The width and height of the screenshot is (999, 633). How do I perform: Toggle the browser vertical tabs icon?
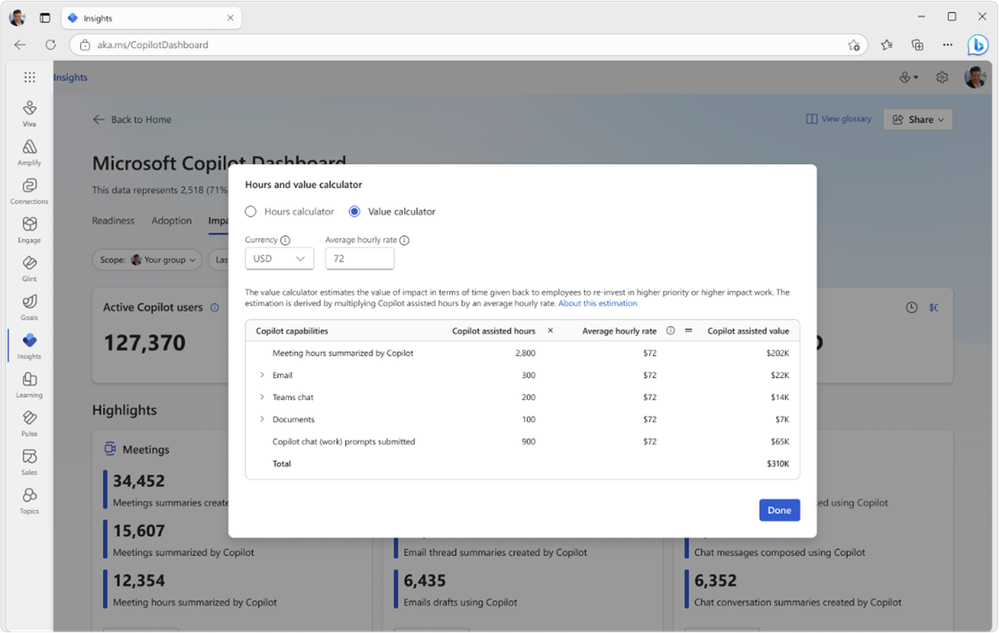click(45, 18)
